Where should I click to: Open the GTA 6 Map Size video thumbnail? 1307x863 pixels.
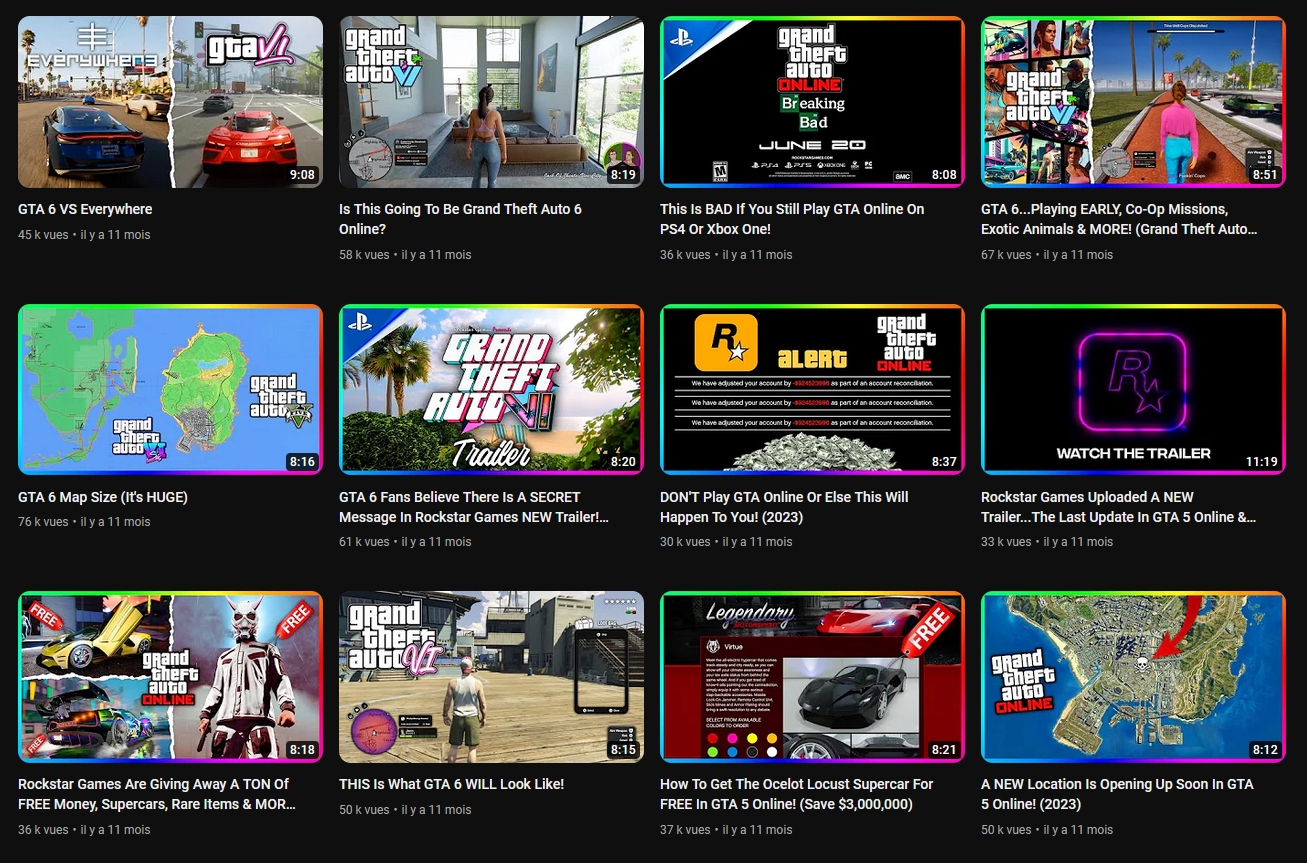tap(170, 389)
